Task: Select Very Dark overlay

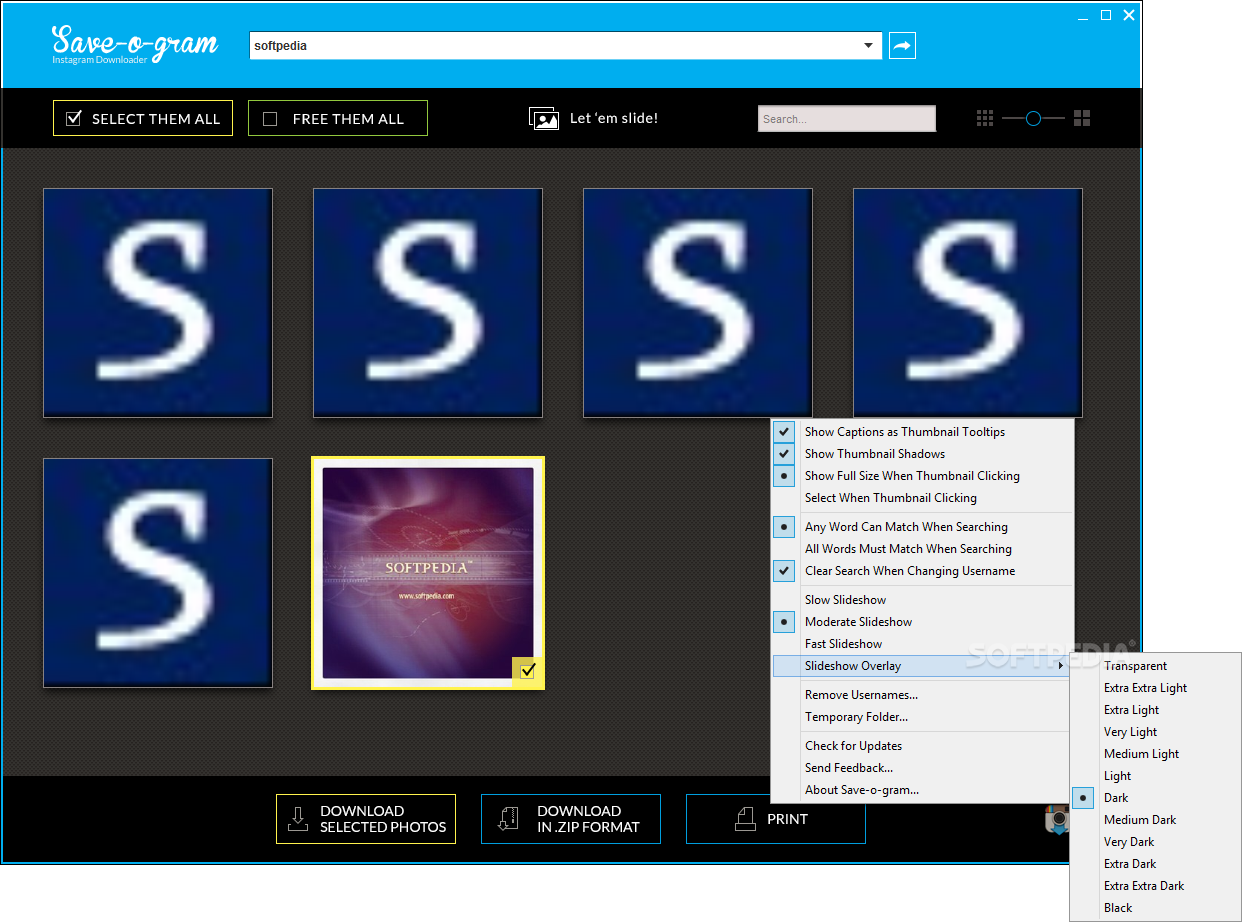Action: pyautogui.click(x=1155, y=842)
